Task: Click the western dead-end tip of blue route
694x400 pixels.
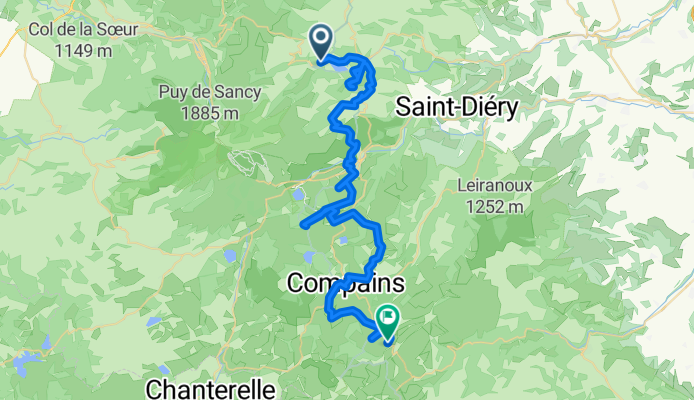Action: pos(305,226)
